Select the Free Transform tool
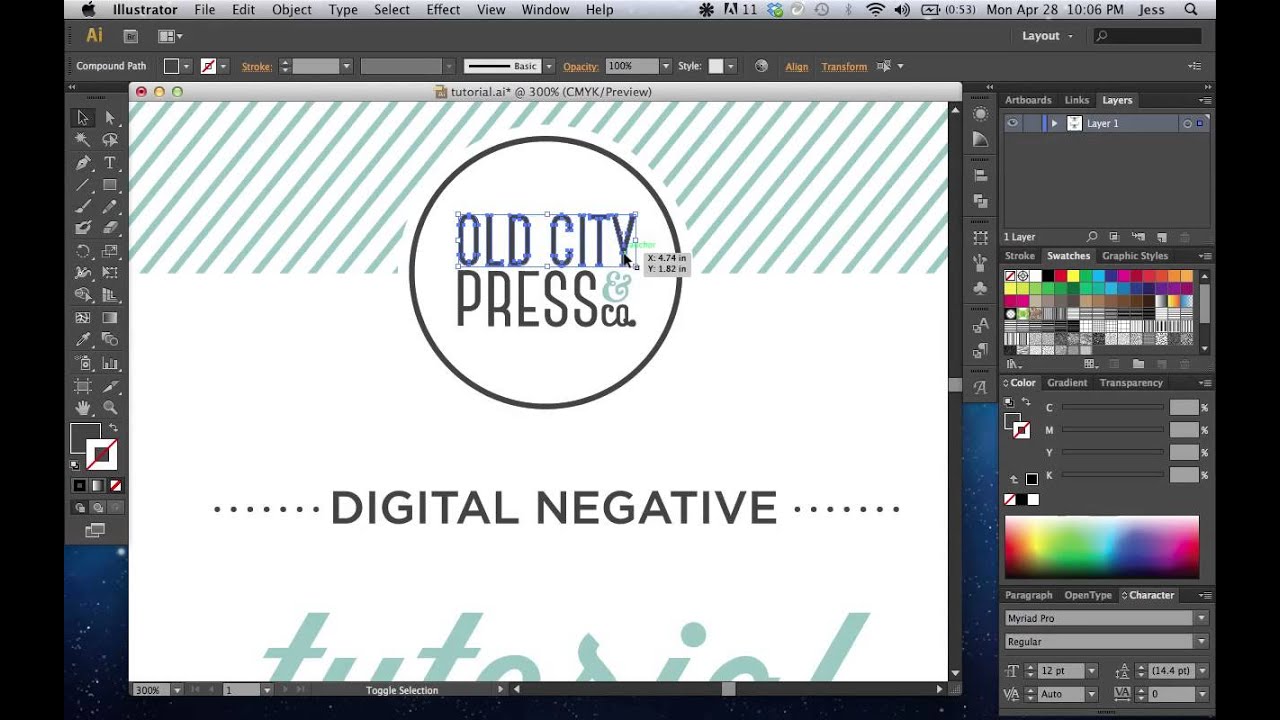Image resolution: width=1280 pixels, height=720 pixels. (110, 273)
